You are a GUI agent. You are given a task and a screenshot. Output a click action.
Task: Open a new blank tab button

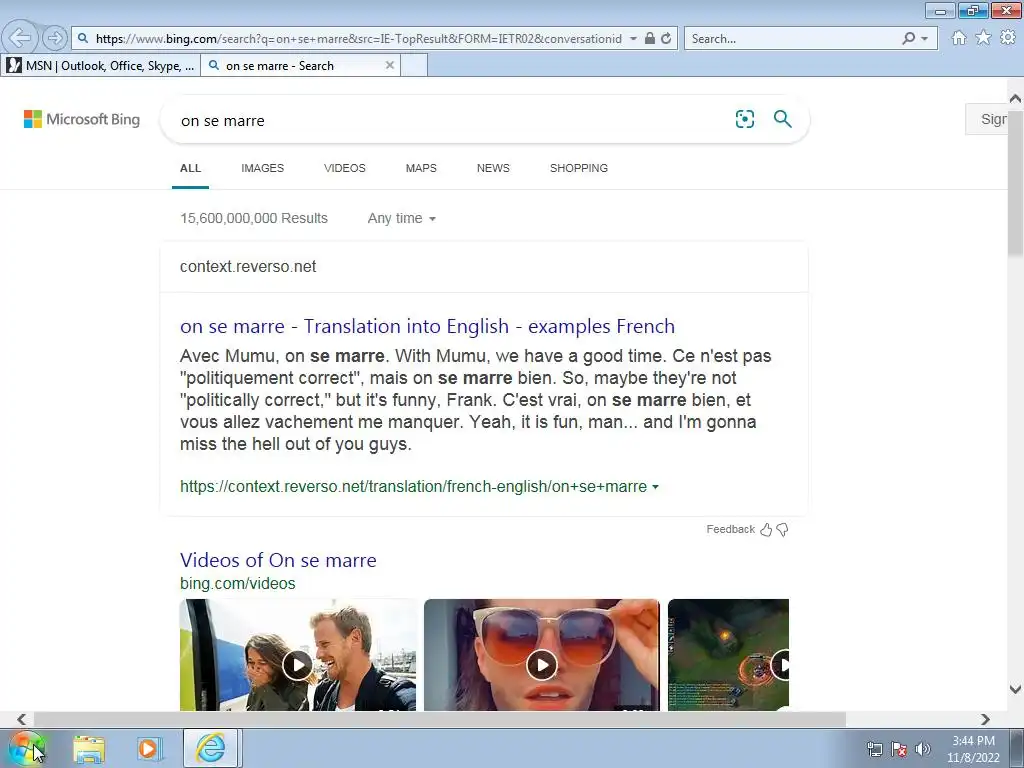pos(414,65)
